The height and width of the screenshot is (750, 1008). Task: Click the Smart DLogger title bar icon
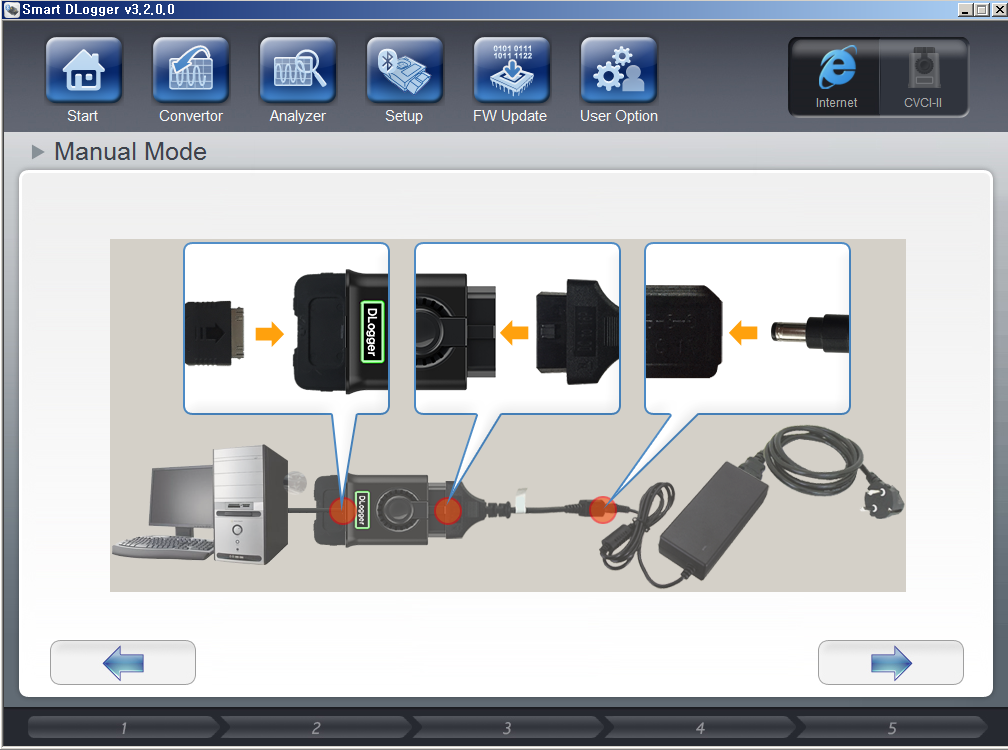pos(12,10)
